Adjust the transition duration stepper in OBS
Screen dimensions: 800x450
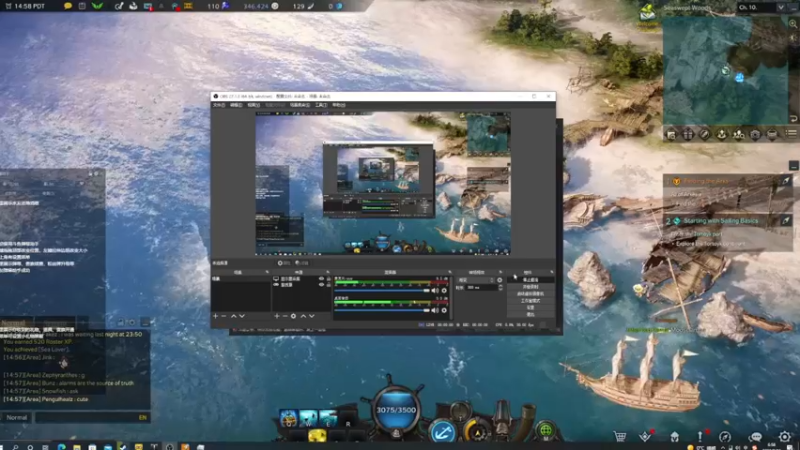(500, 288)
